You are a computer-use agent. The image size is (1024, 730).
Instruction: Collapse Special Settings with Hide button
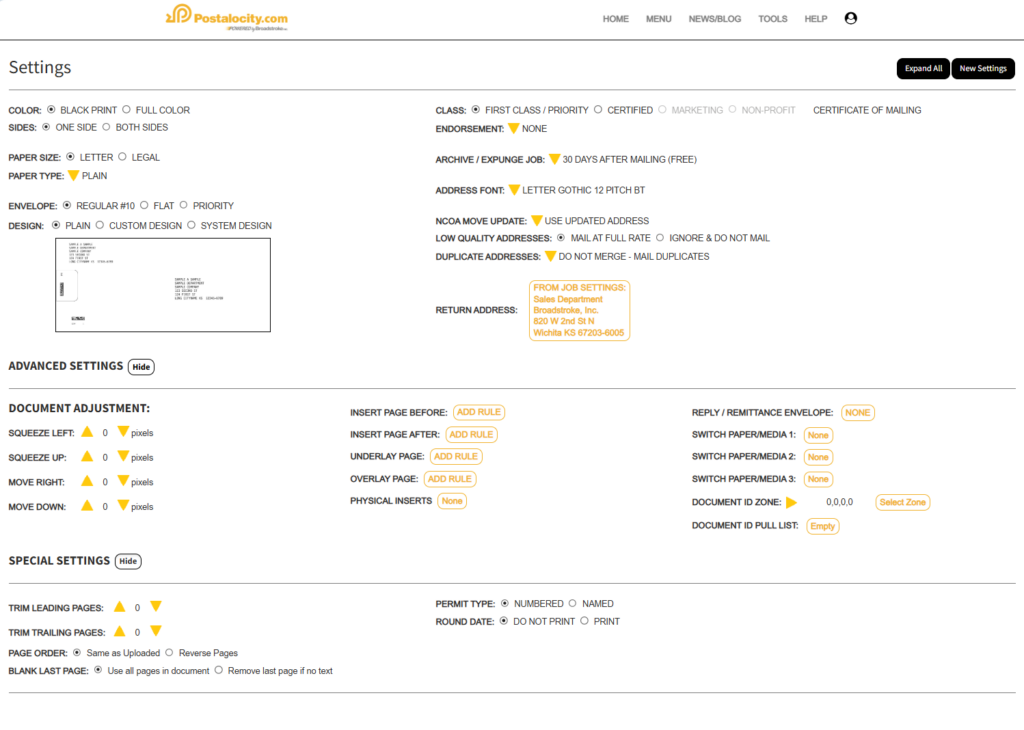point(128,561)
